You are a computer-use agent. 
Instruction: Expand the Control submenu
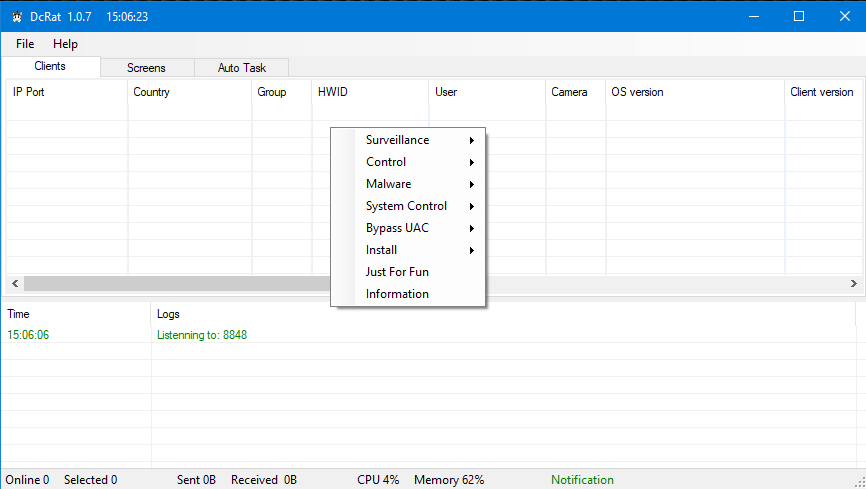[408, 162]
